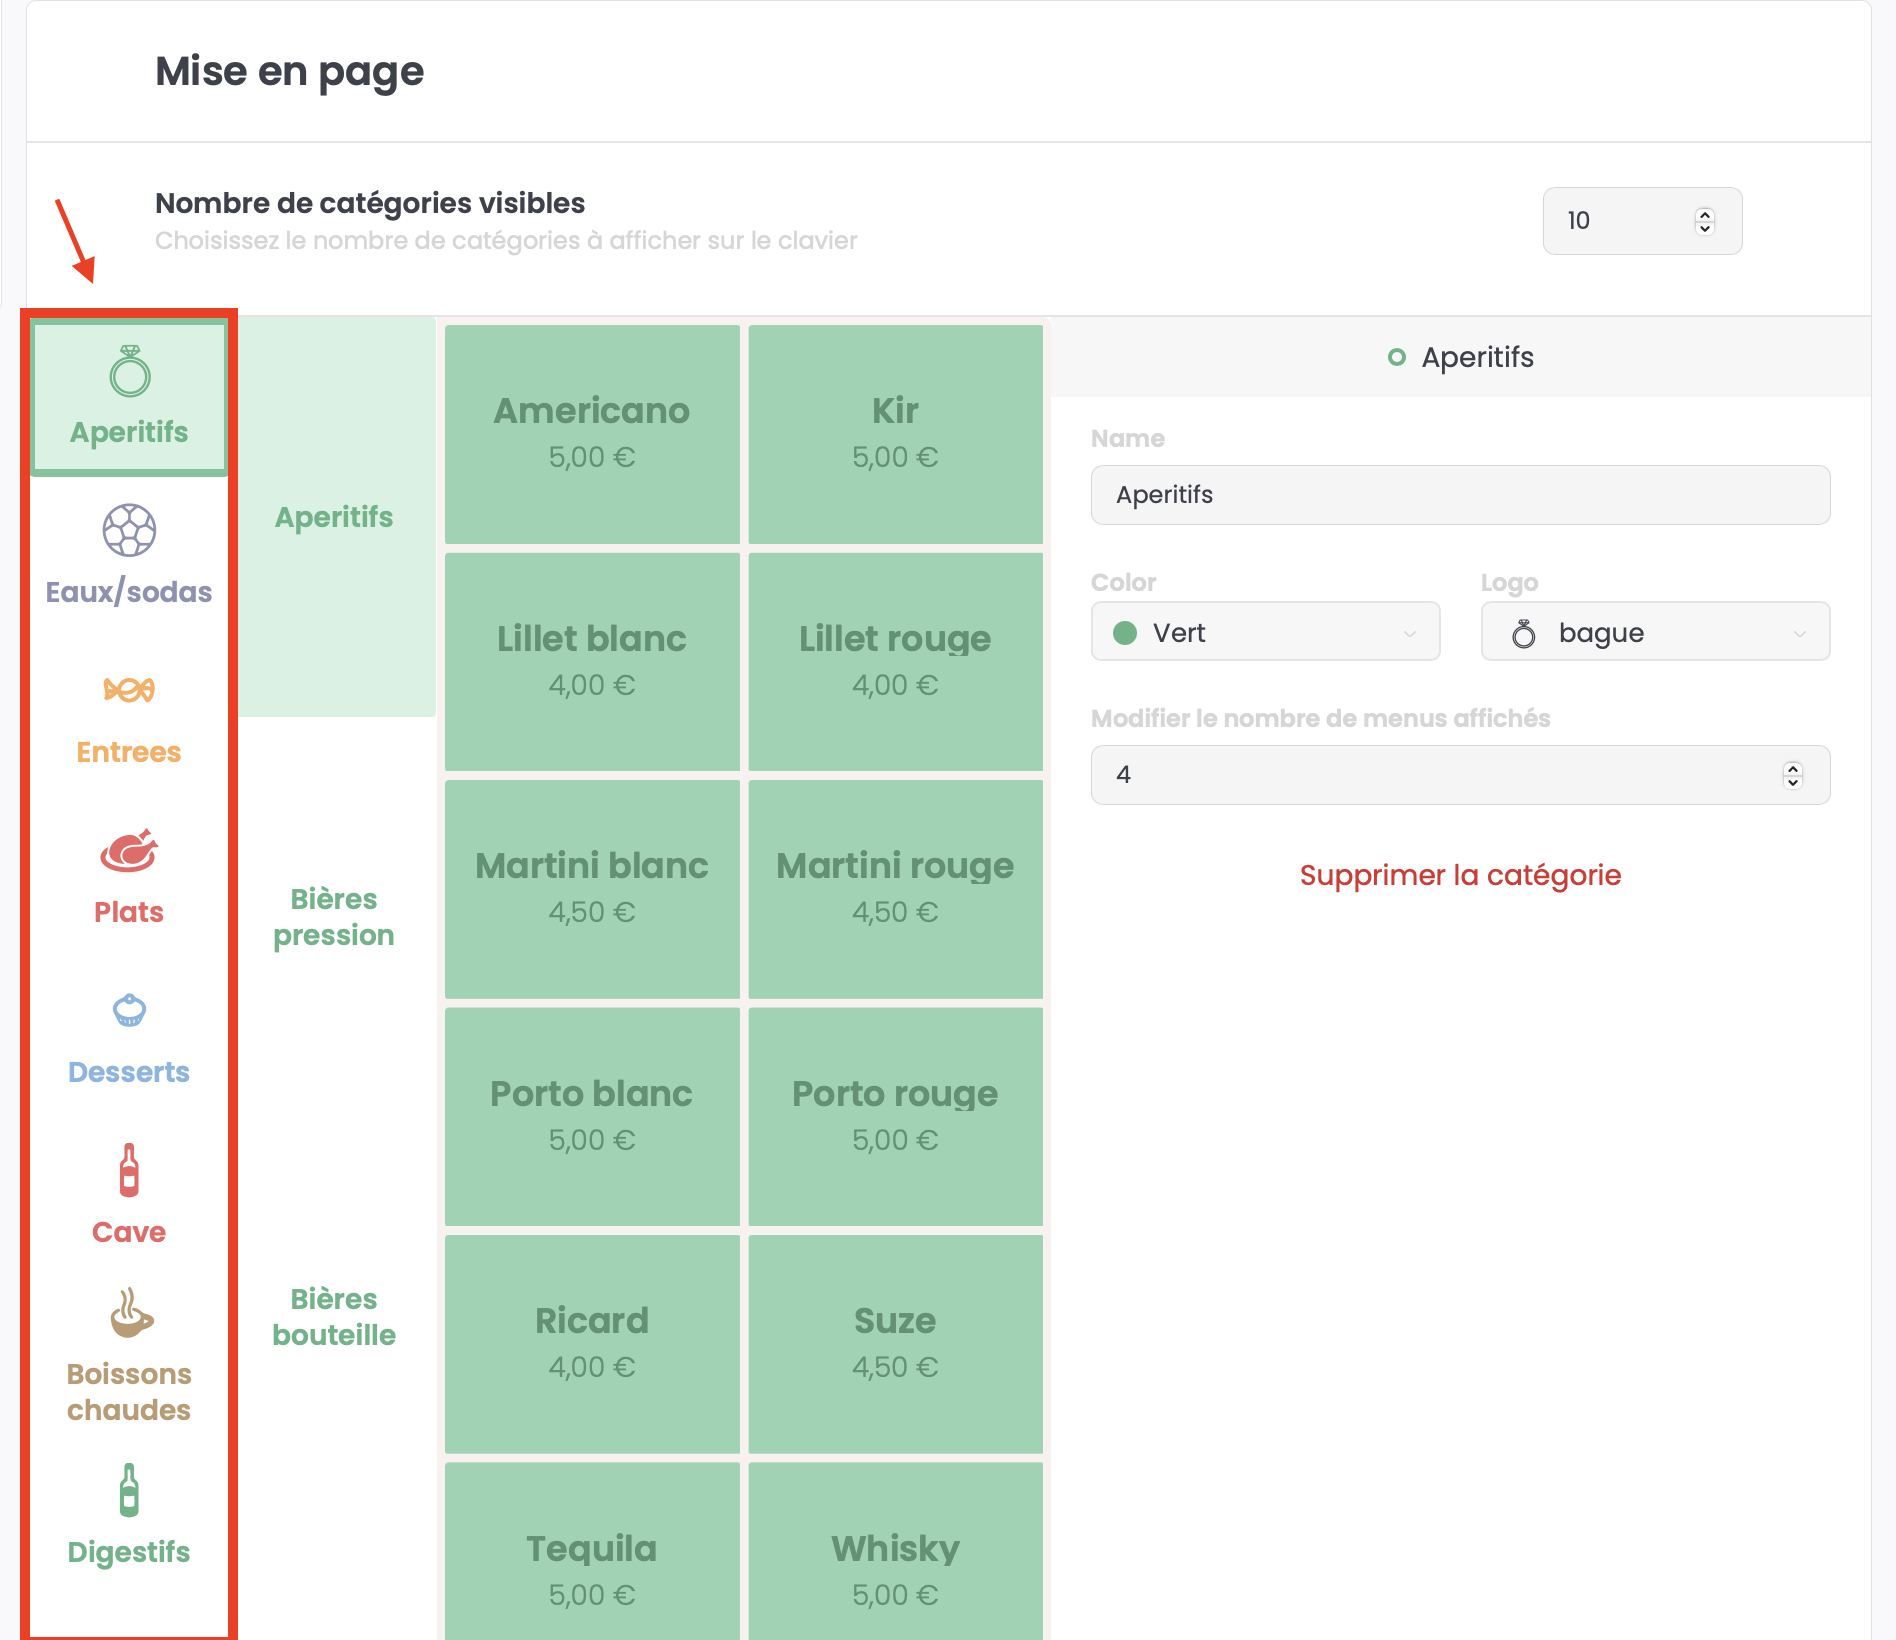Image resolution: width=1896 pixels, height=1640 pixels.
Task: Open the Boissons chaudes cup icon
Action: (x=129, y=1313)
